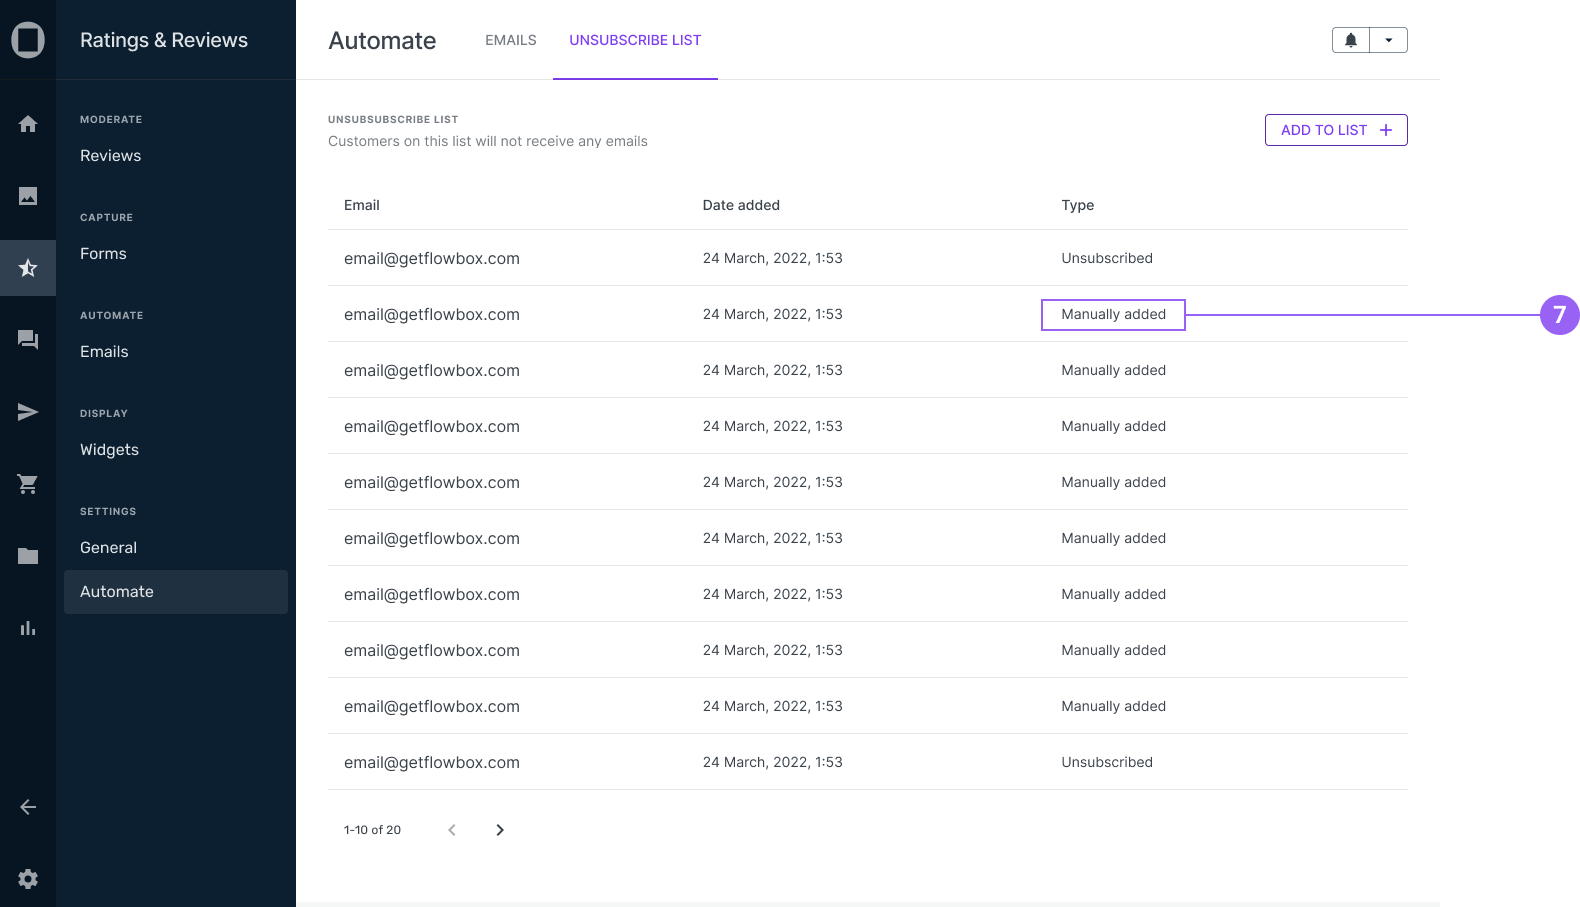Go to the previous page chevron
The image size is (1580, 907).
(x=452, y=830)
